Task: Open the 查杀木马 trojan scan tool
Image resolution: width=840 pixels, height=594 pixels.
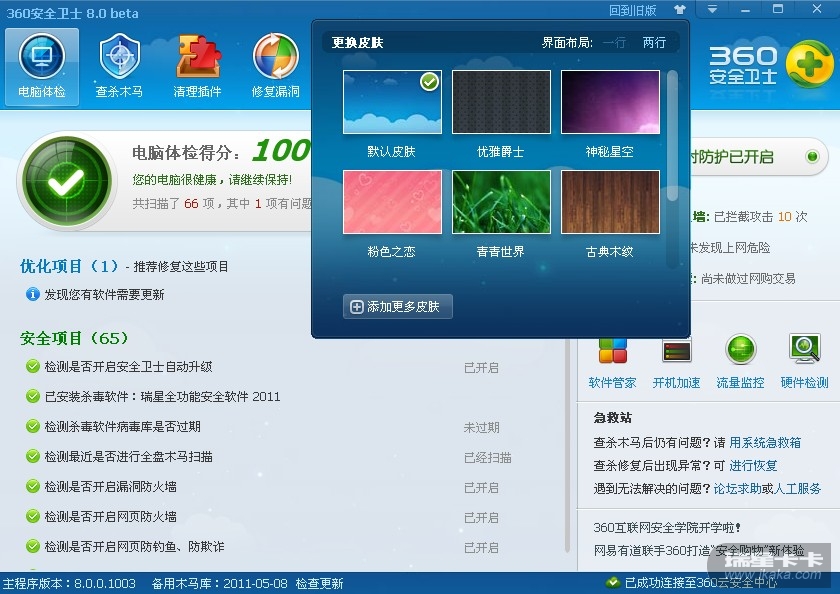Action: click(x=119, y=66)
